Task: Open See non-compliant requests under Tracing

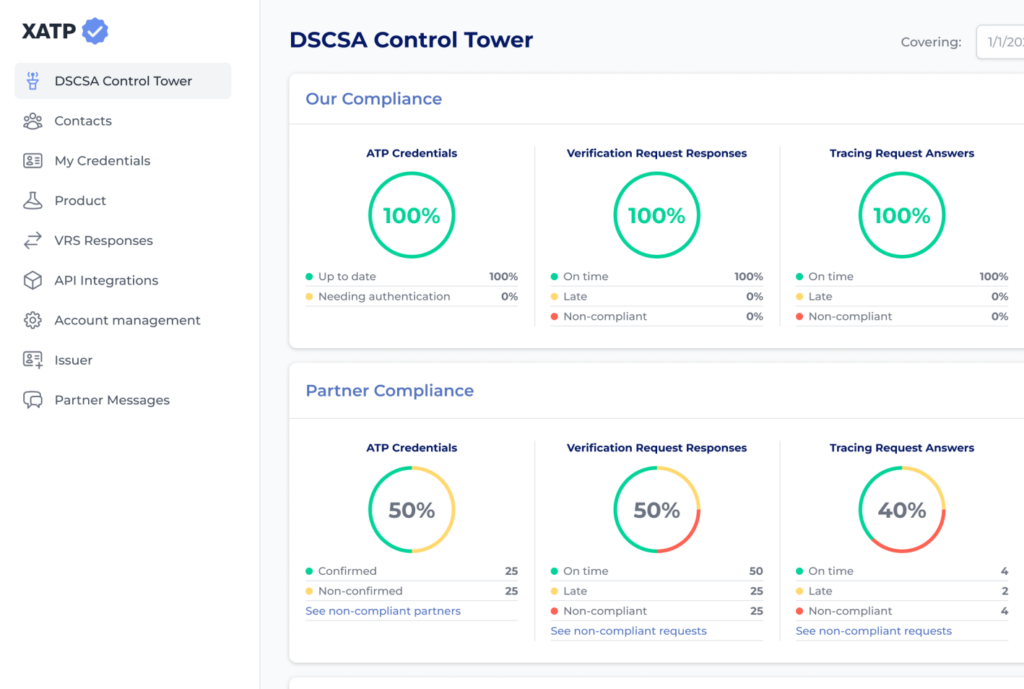Action: point(873,631)
